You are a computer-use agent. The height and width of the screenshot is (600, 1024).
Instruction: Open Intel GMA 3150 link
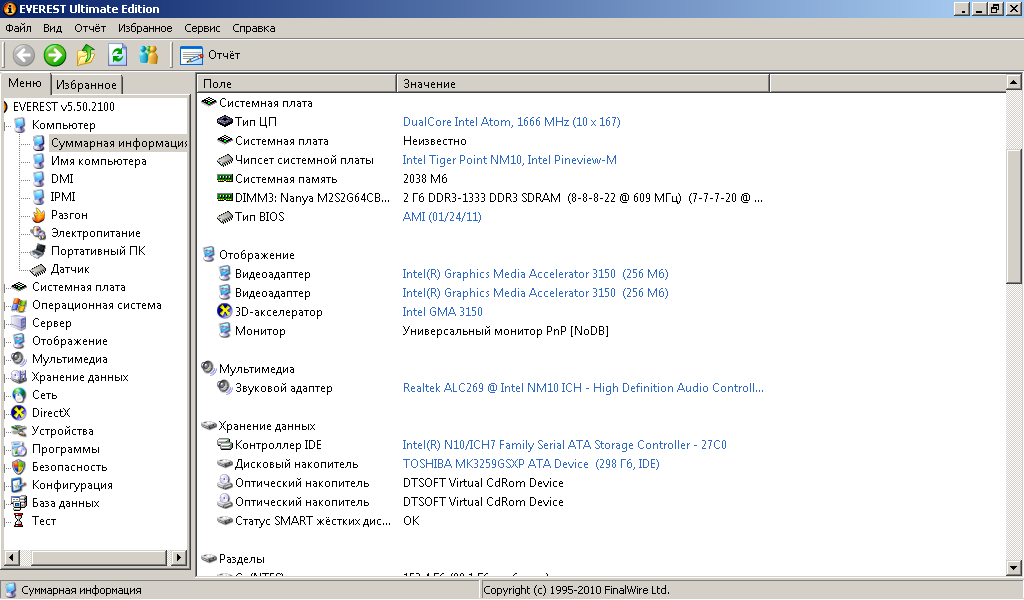pos(442,312)
